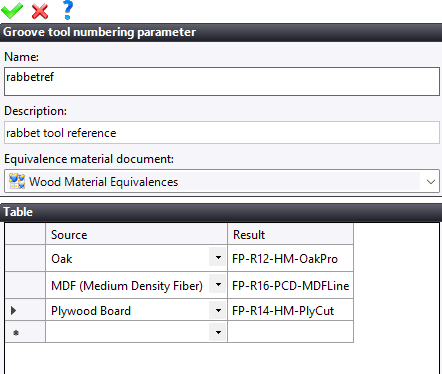Select the FP-R14-HM-PlyCut result cell
The width and height of the screenshot is (442, 374).
pos(290,310)
